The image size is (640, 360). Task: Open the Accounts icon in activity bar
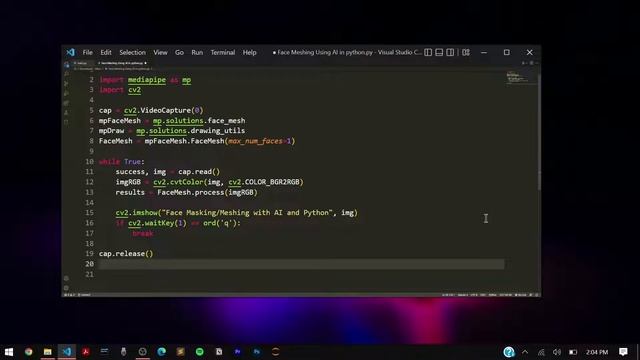(66, 278)
